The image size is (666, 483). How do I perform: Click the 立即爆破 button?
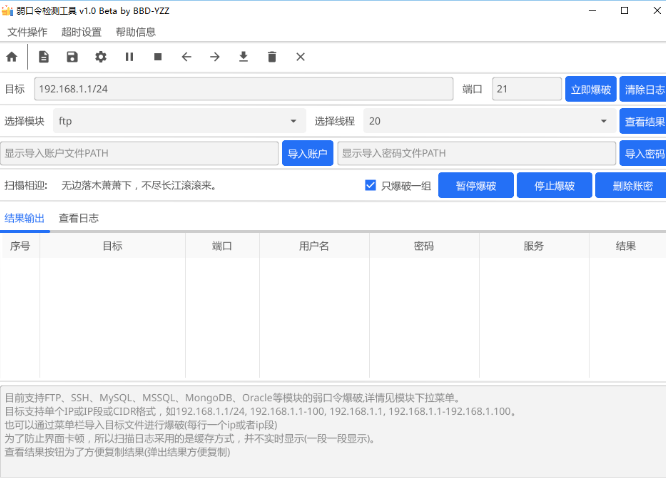point(591,89)
